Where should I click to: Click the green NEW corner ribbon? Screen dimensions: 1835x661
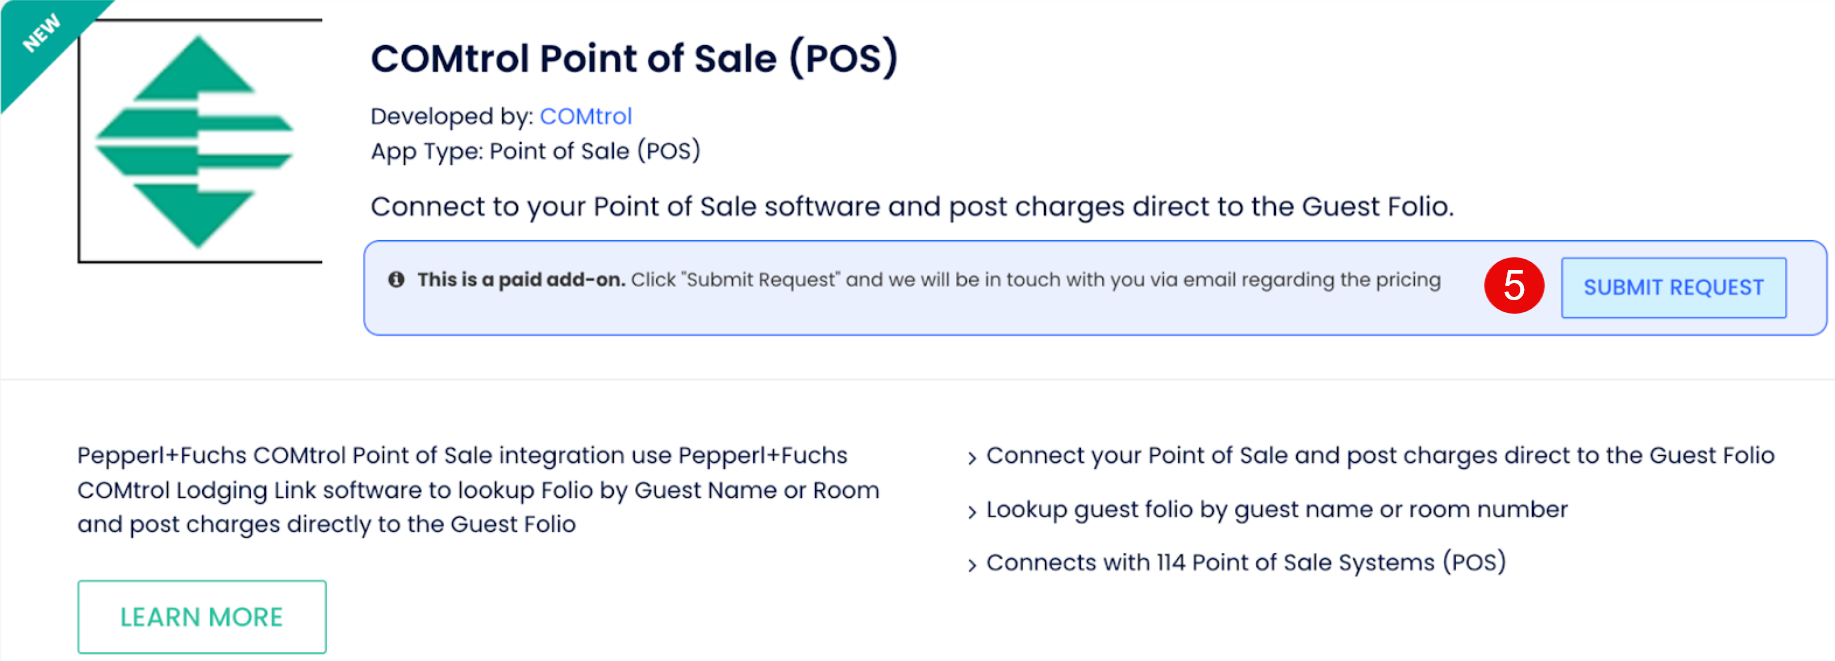tap(40, 35)
